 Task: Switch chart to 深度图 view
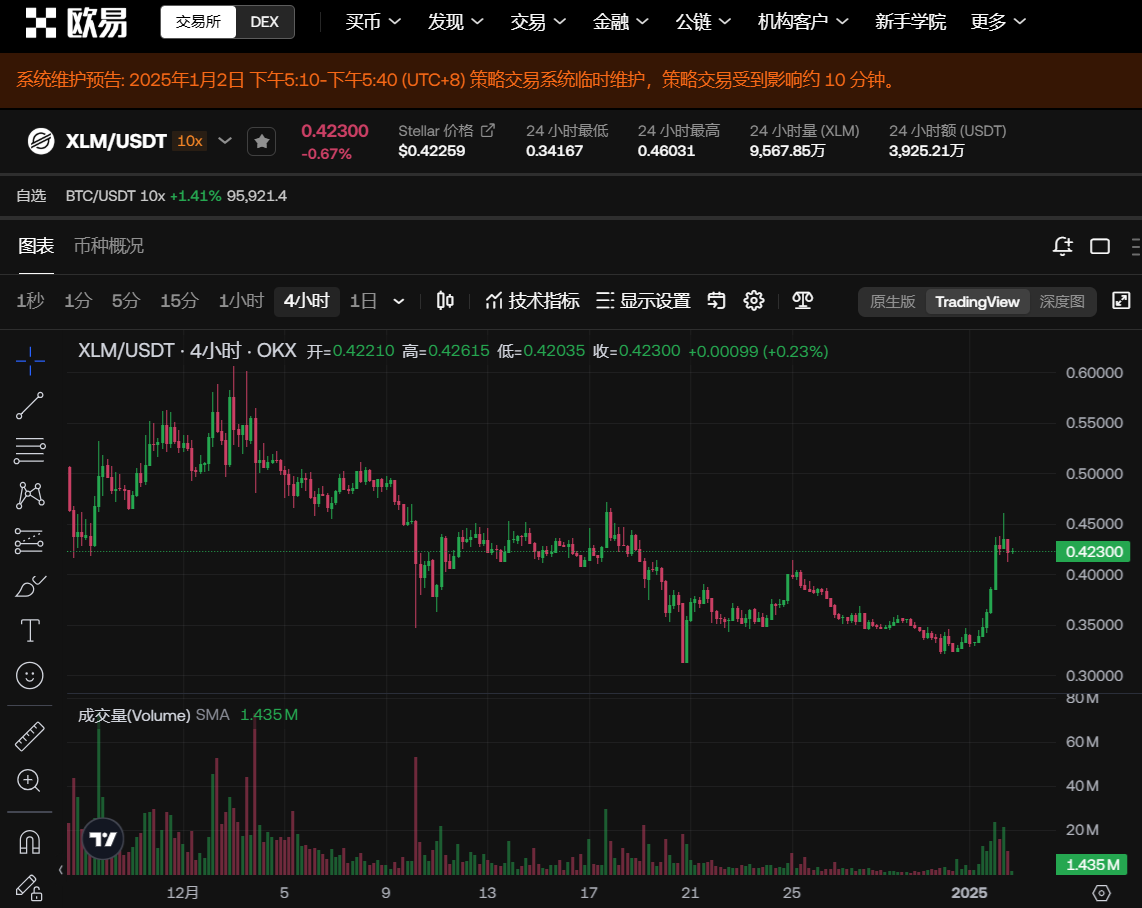(1061, 302)
